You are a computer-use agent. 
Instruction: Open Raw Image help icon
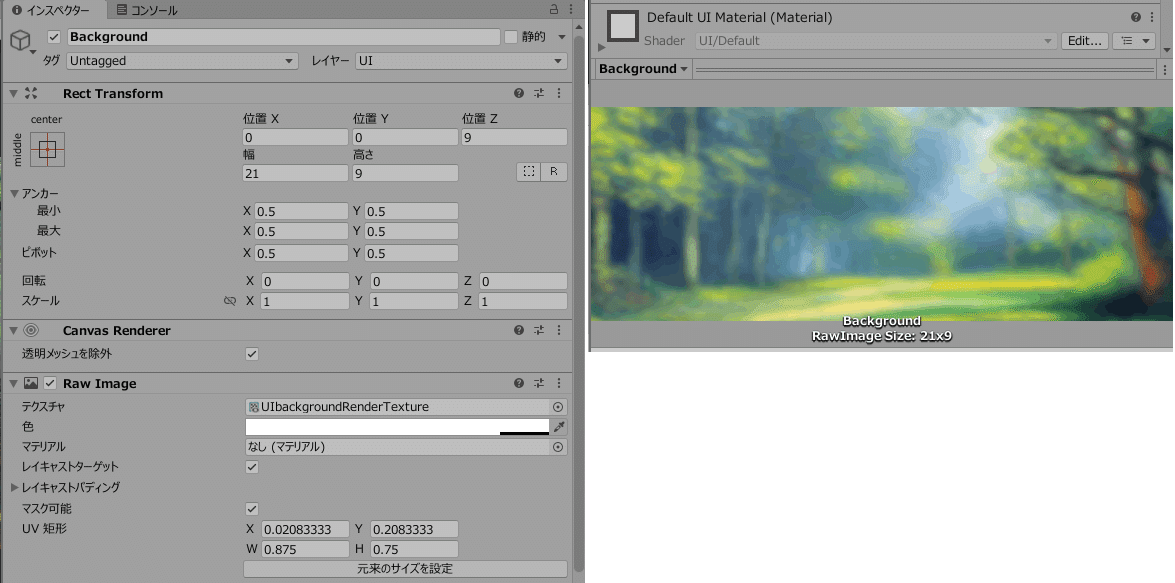pos(519,384)
